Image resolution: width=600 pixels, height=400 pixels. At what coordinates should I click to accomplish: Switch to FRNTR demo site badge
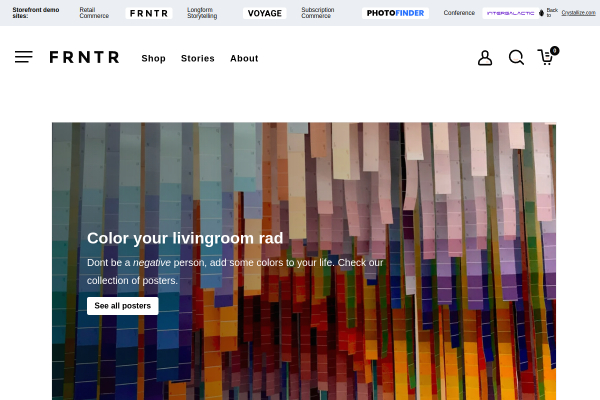coord(149,13)
